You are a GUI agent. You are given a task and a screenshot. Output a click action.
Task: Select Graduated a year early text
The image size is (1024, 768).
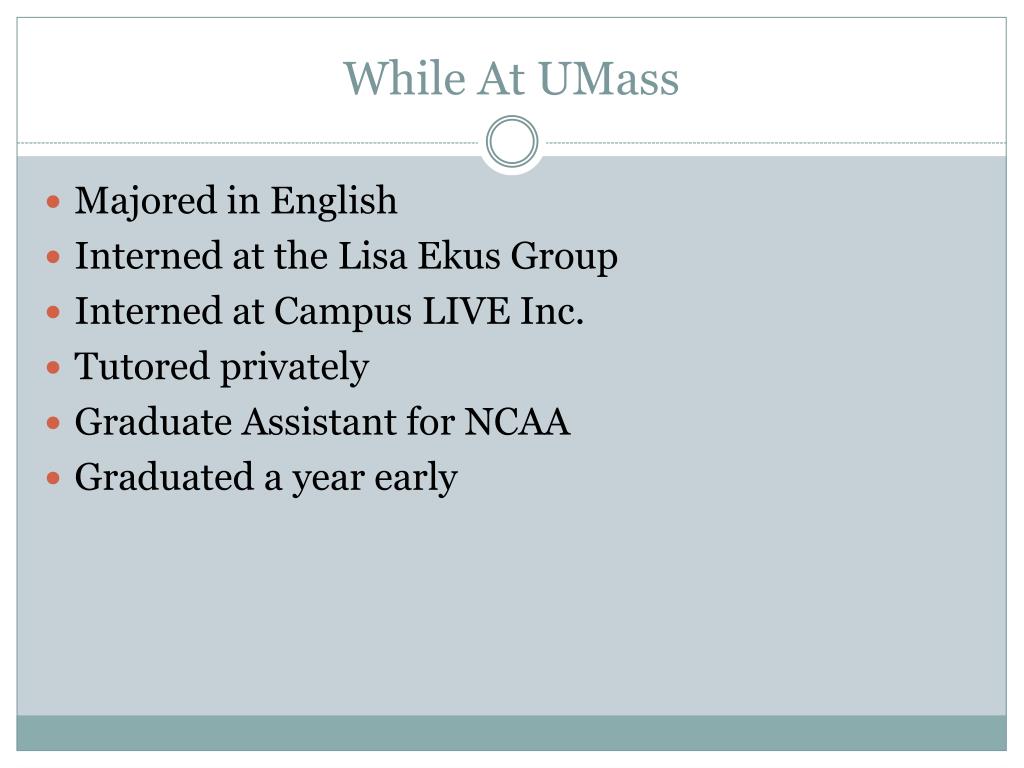click(266, 478)
